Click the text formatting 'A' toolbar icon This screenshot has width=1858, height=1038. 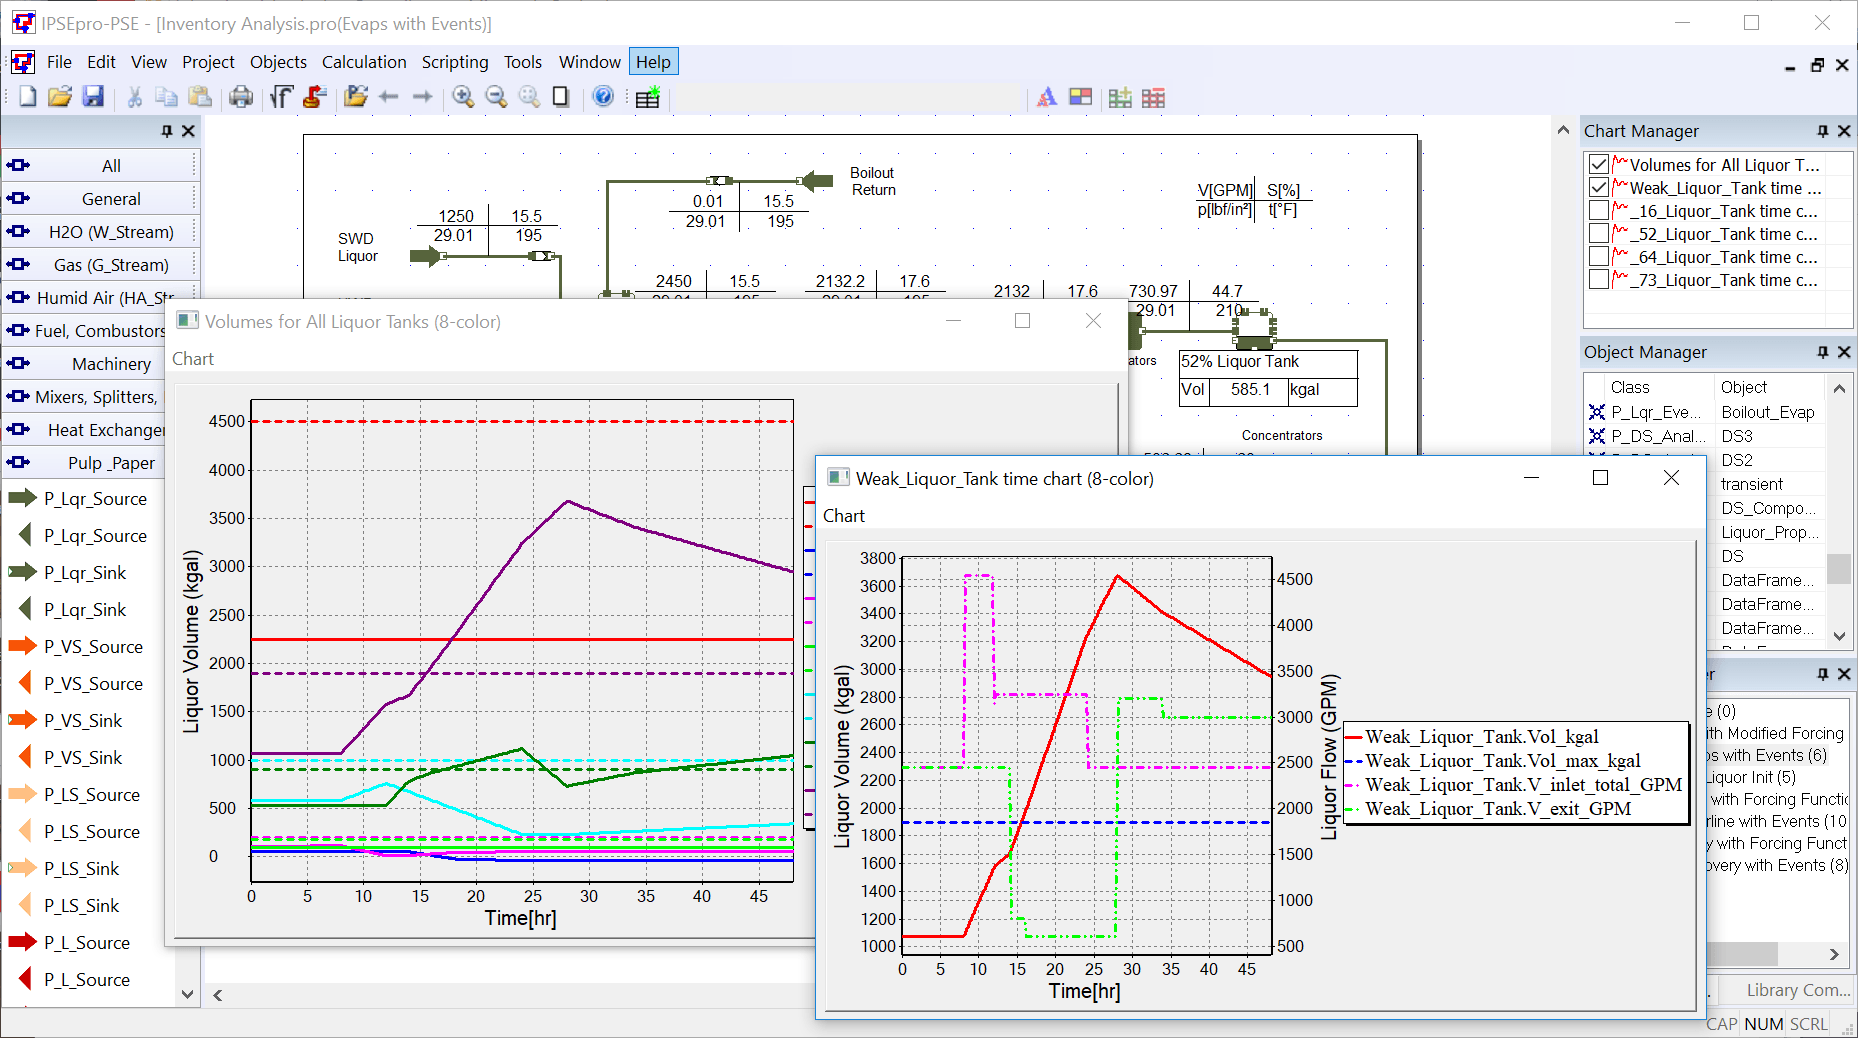coord(1046,97)
